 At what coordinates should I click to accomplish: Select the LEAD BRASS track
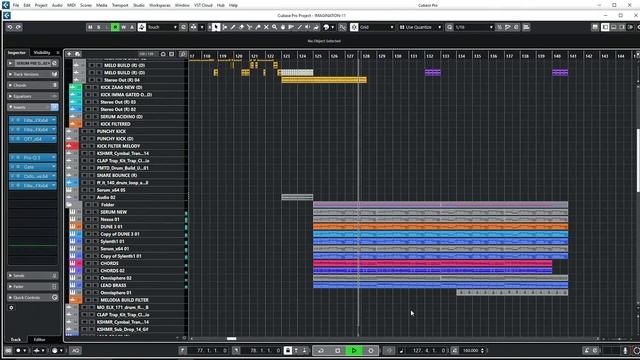[113, 285]
